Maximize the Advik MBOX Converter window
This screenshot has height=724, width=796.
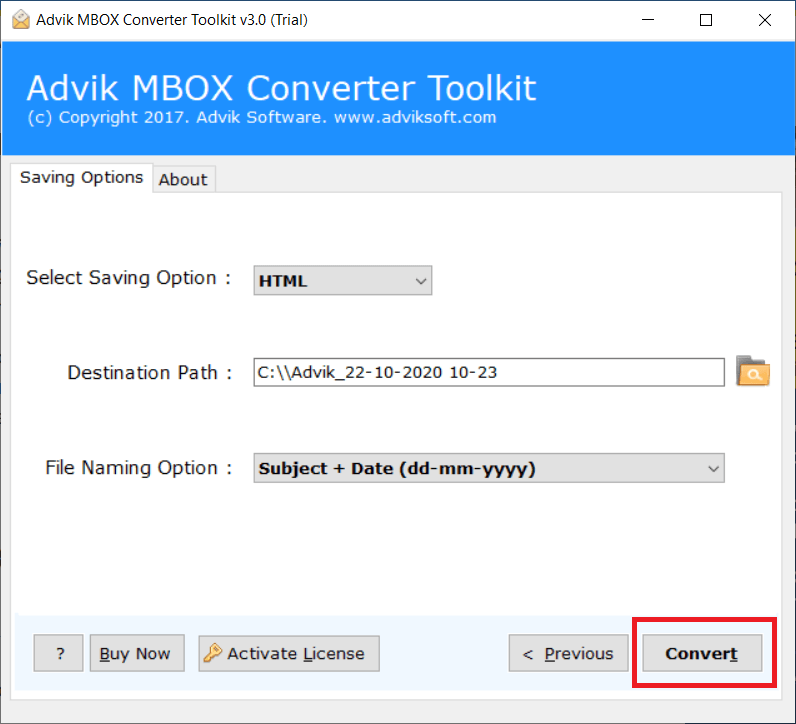[x=706, y=20]
